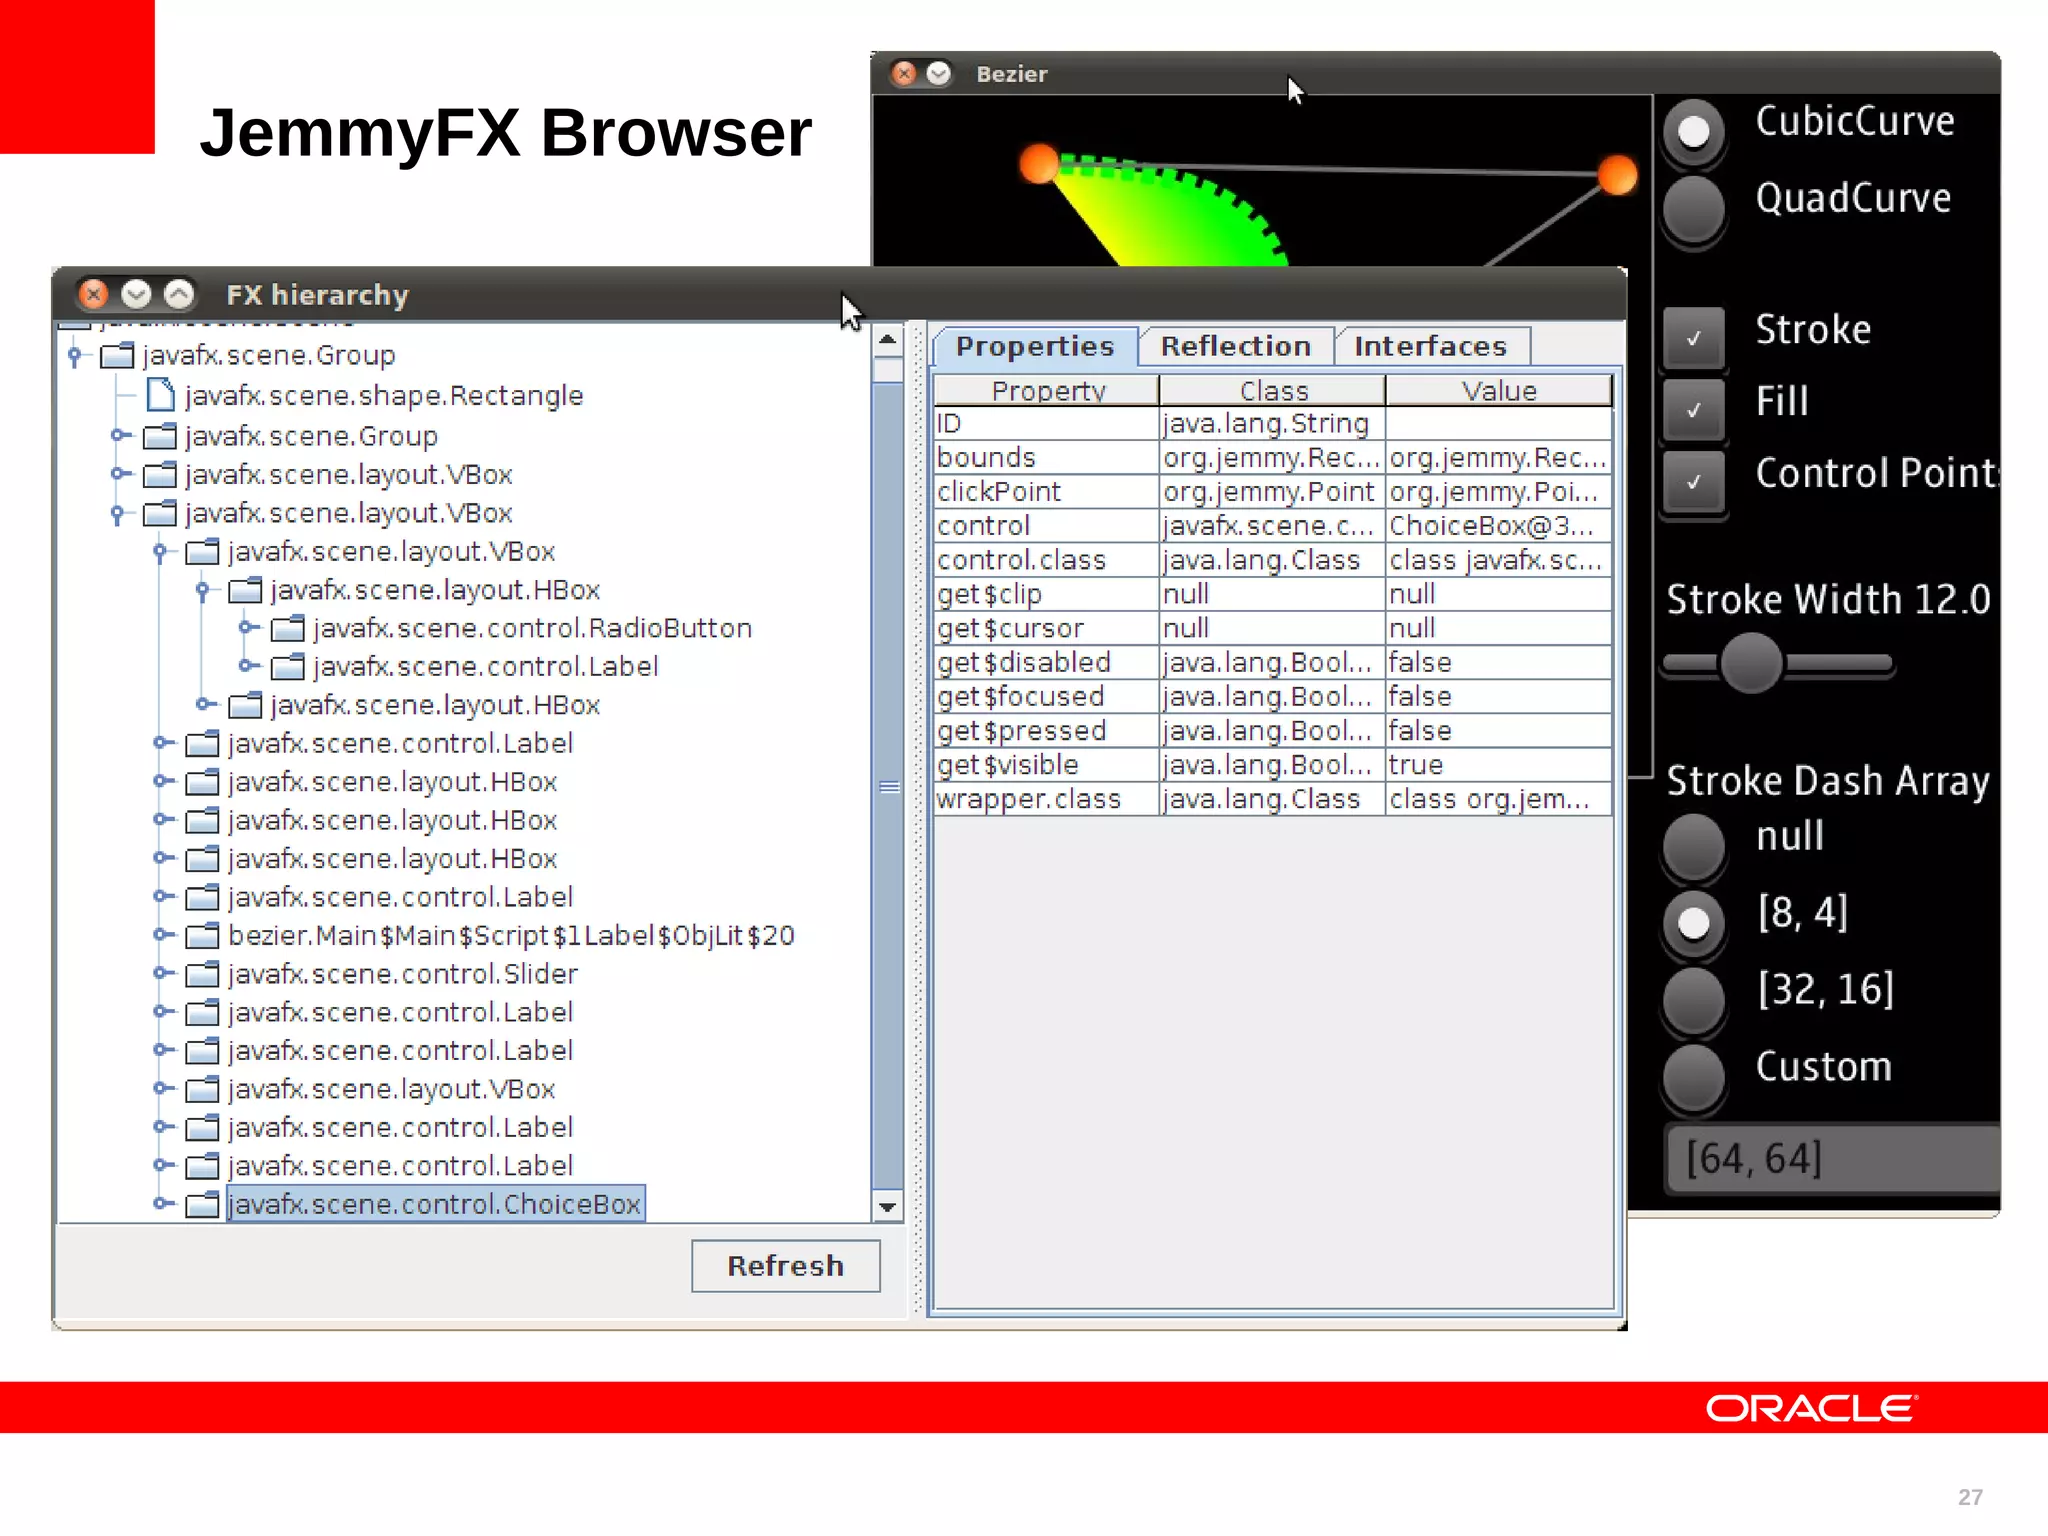Expand the javafx.scene.control.Slider node

pyautogui.click(x=161, y=973)
